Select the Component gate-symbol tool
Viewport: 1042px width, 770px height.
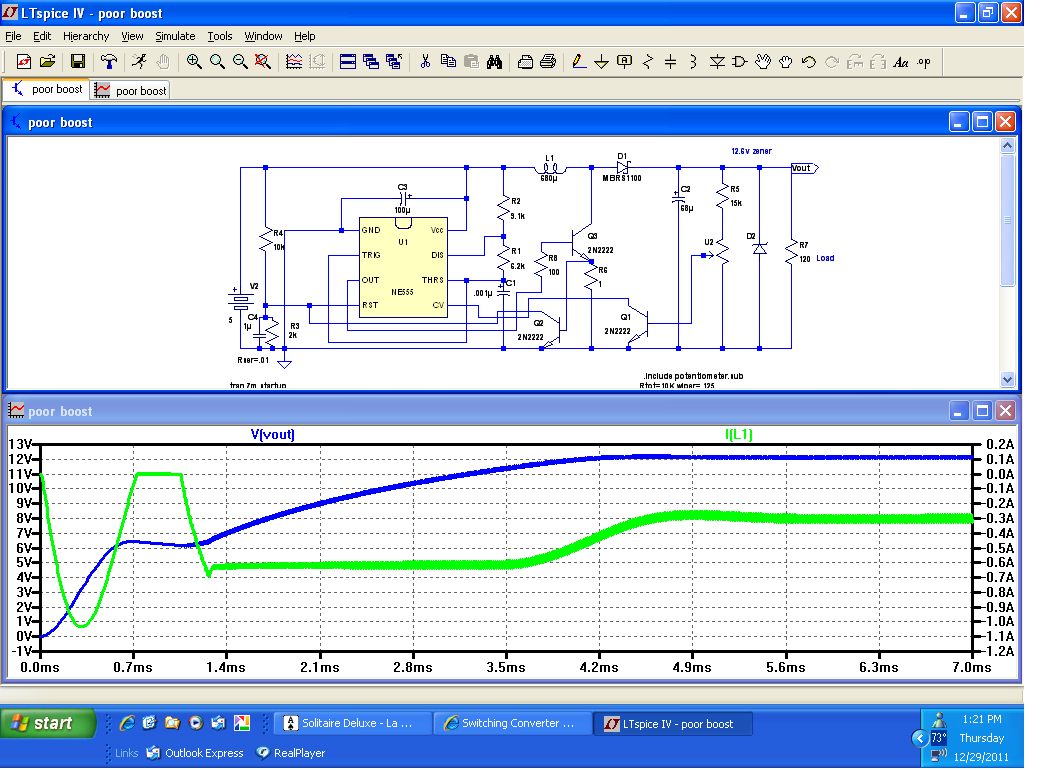(740, 62)
